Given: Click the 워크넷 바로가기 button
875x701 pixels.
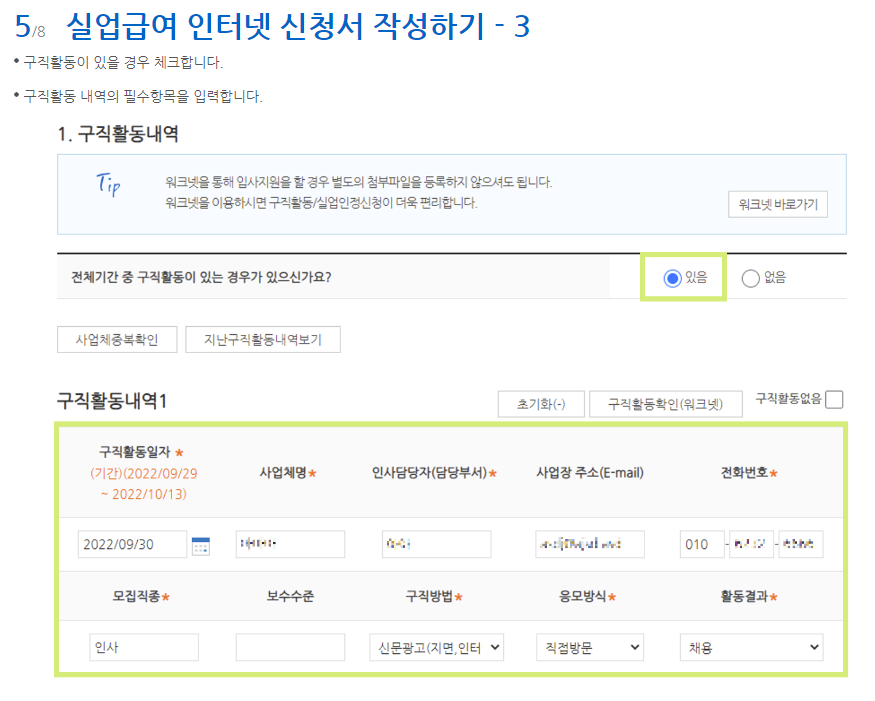Looking at the screenshot, I should pos(778,204).
